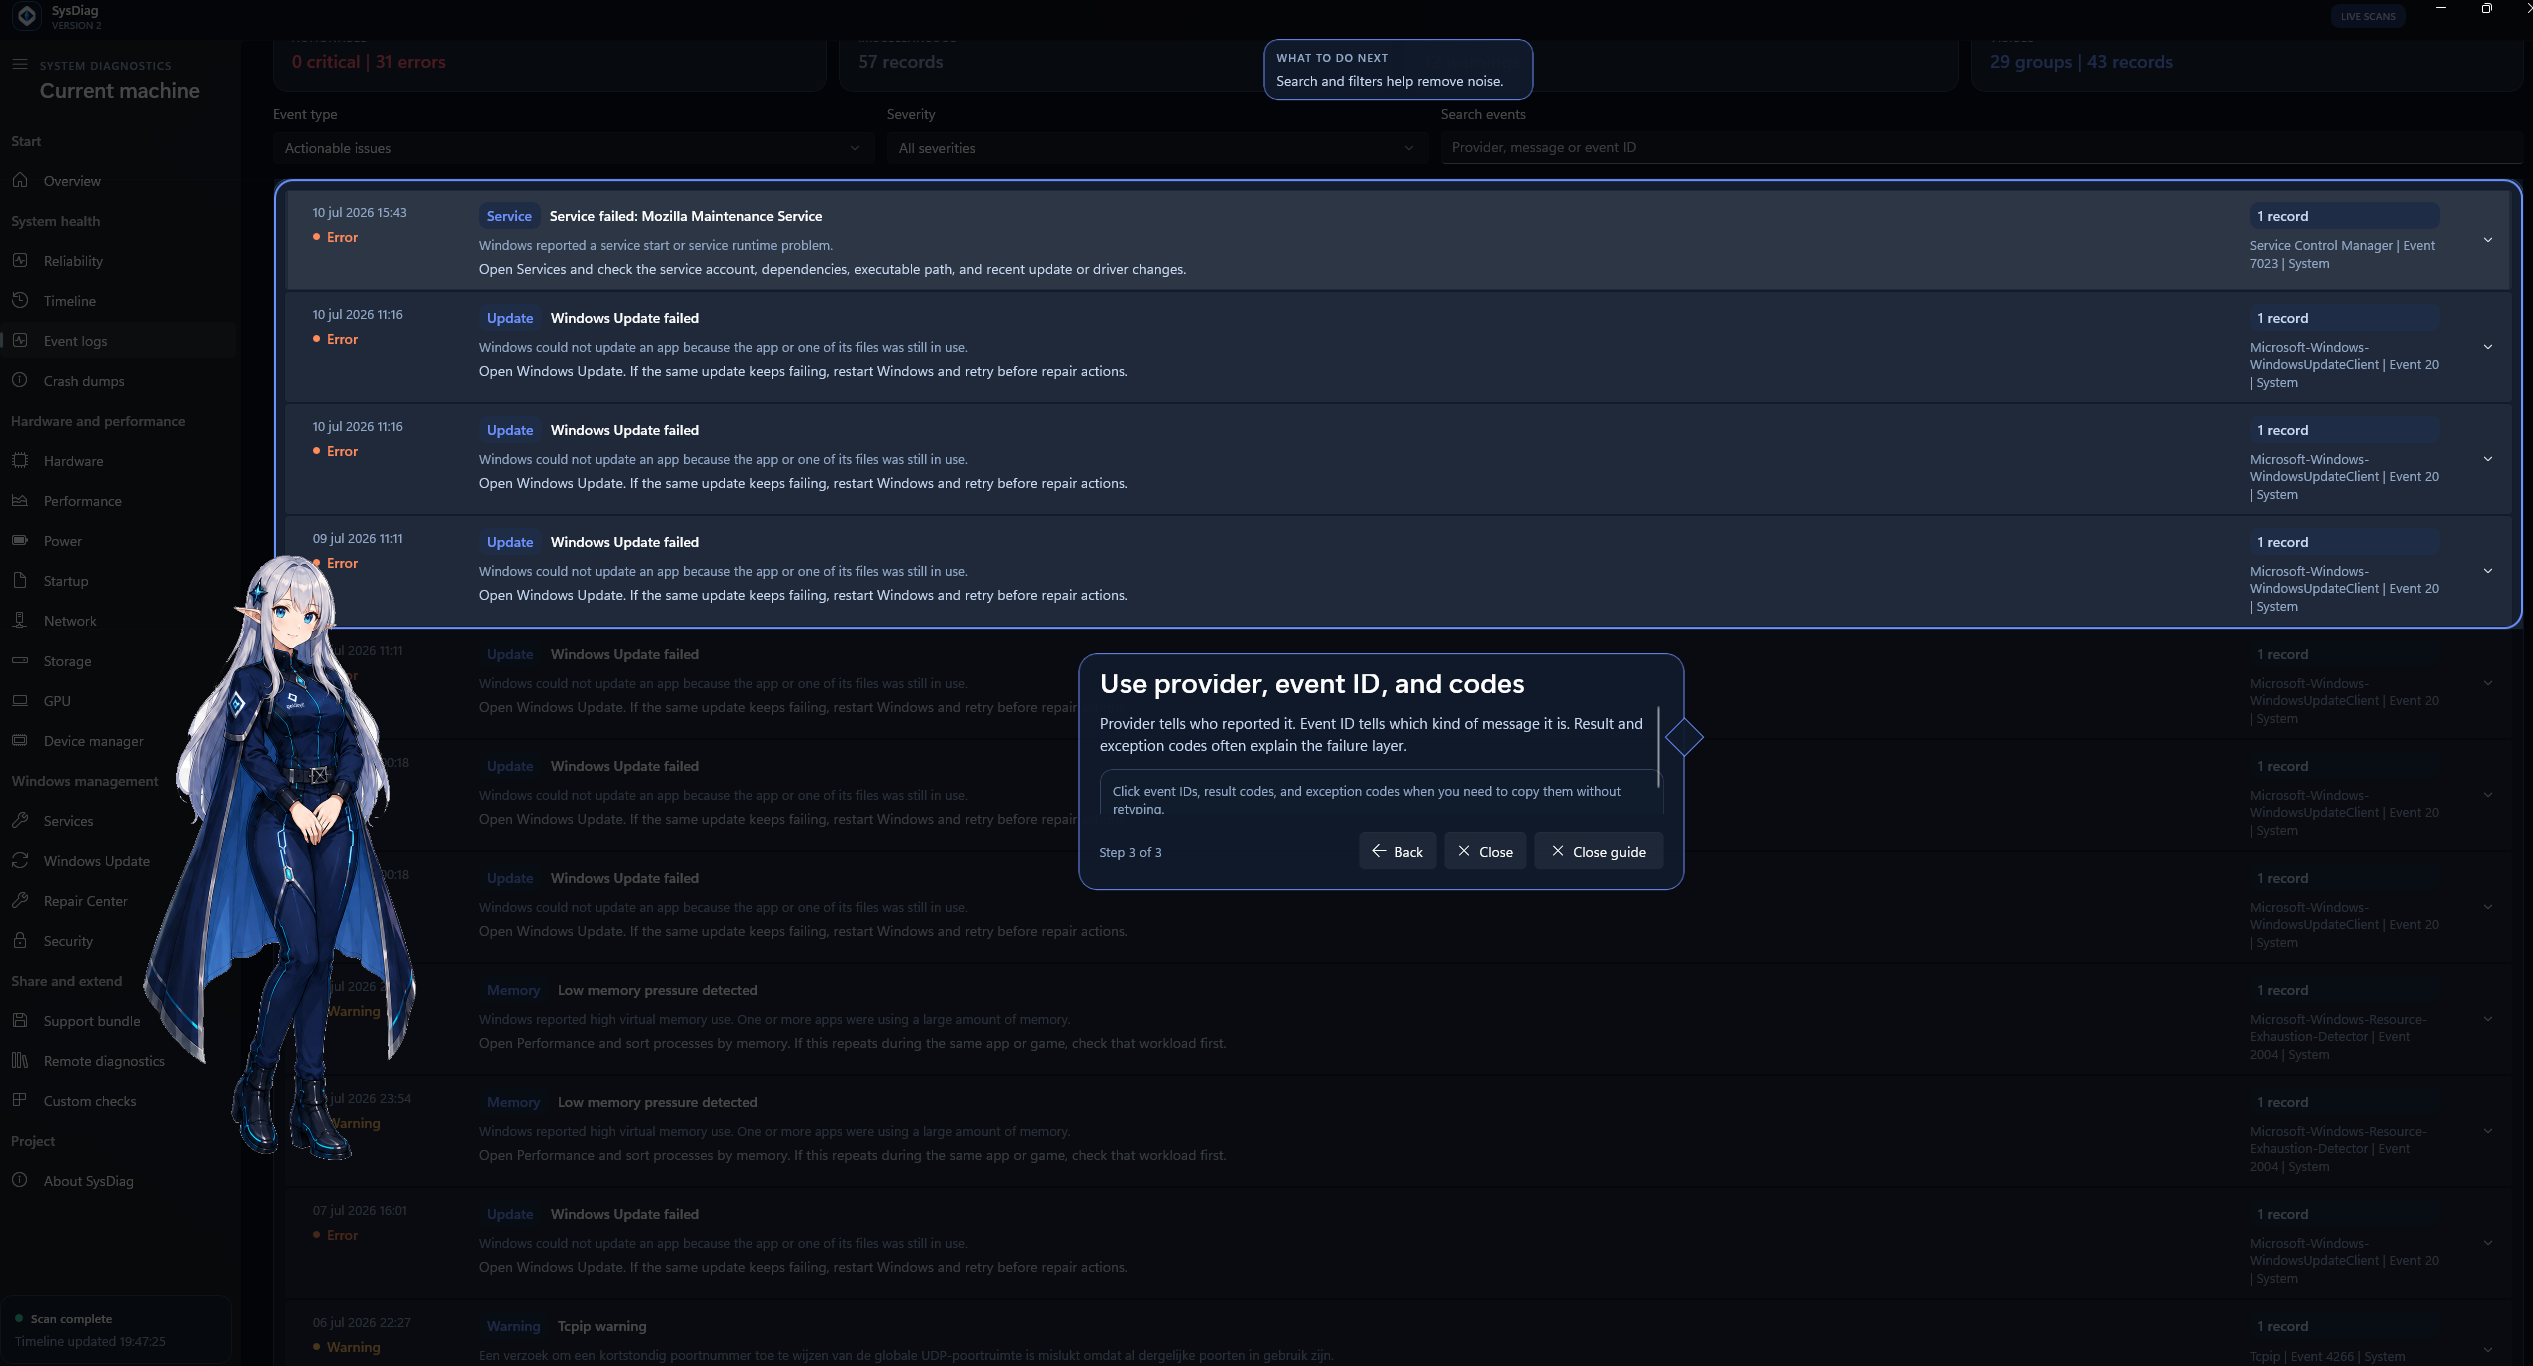Click the Current machine heading

(119, 91)
